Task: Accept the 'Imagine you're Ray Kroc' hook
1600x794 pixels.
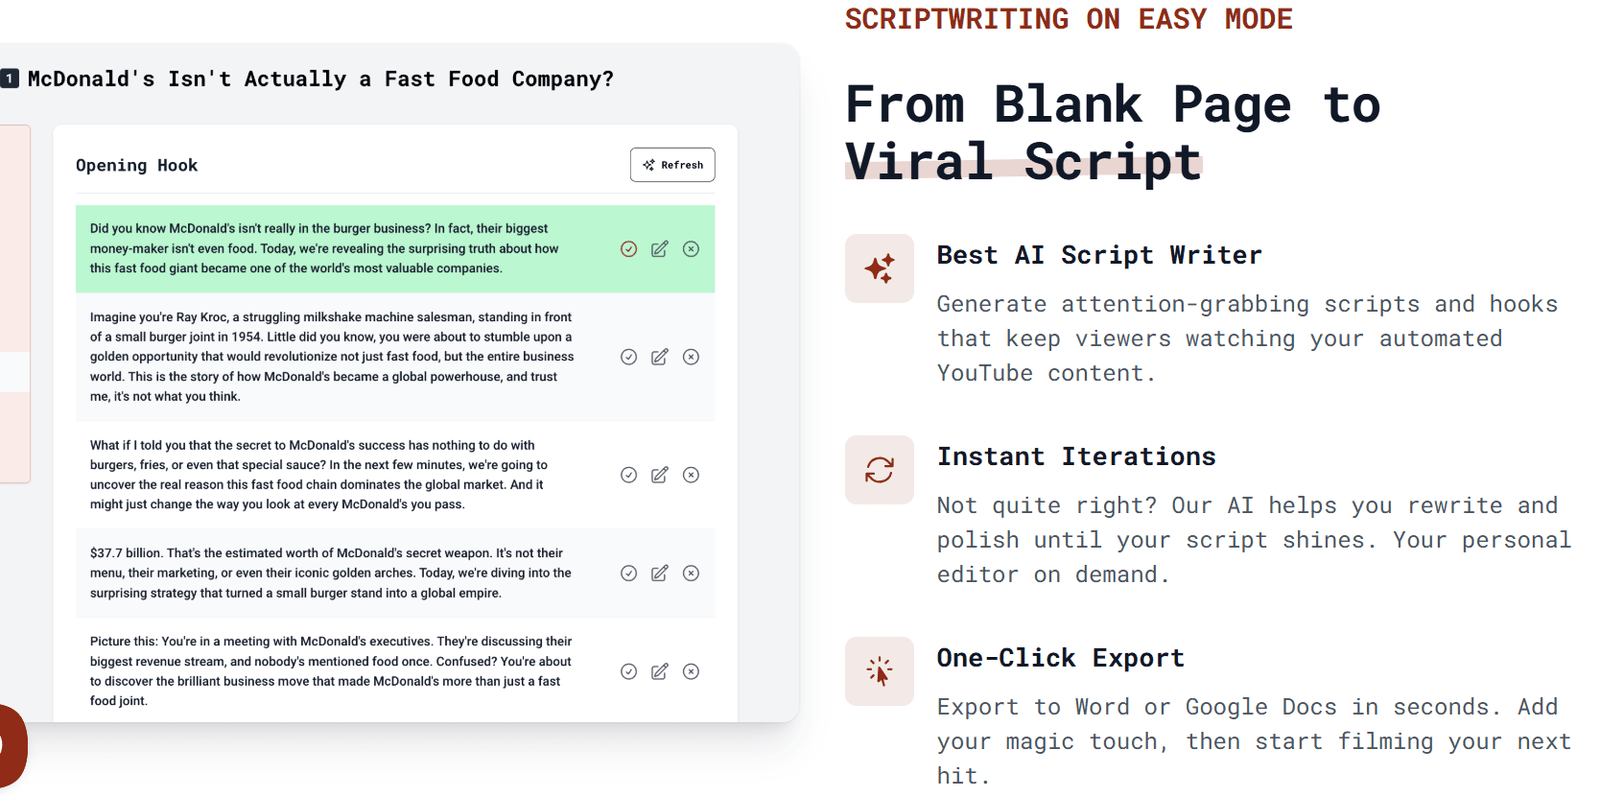Action: (x=628, y=357)
